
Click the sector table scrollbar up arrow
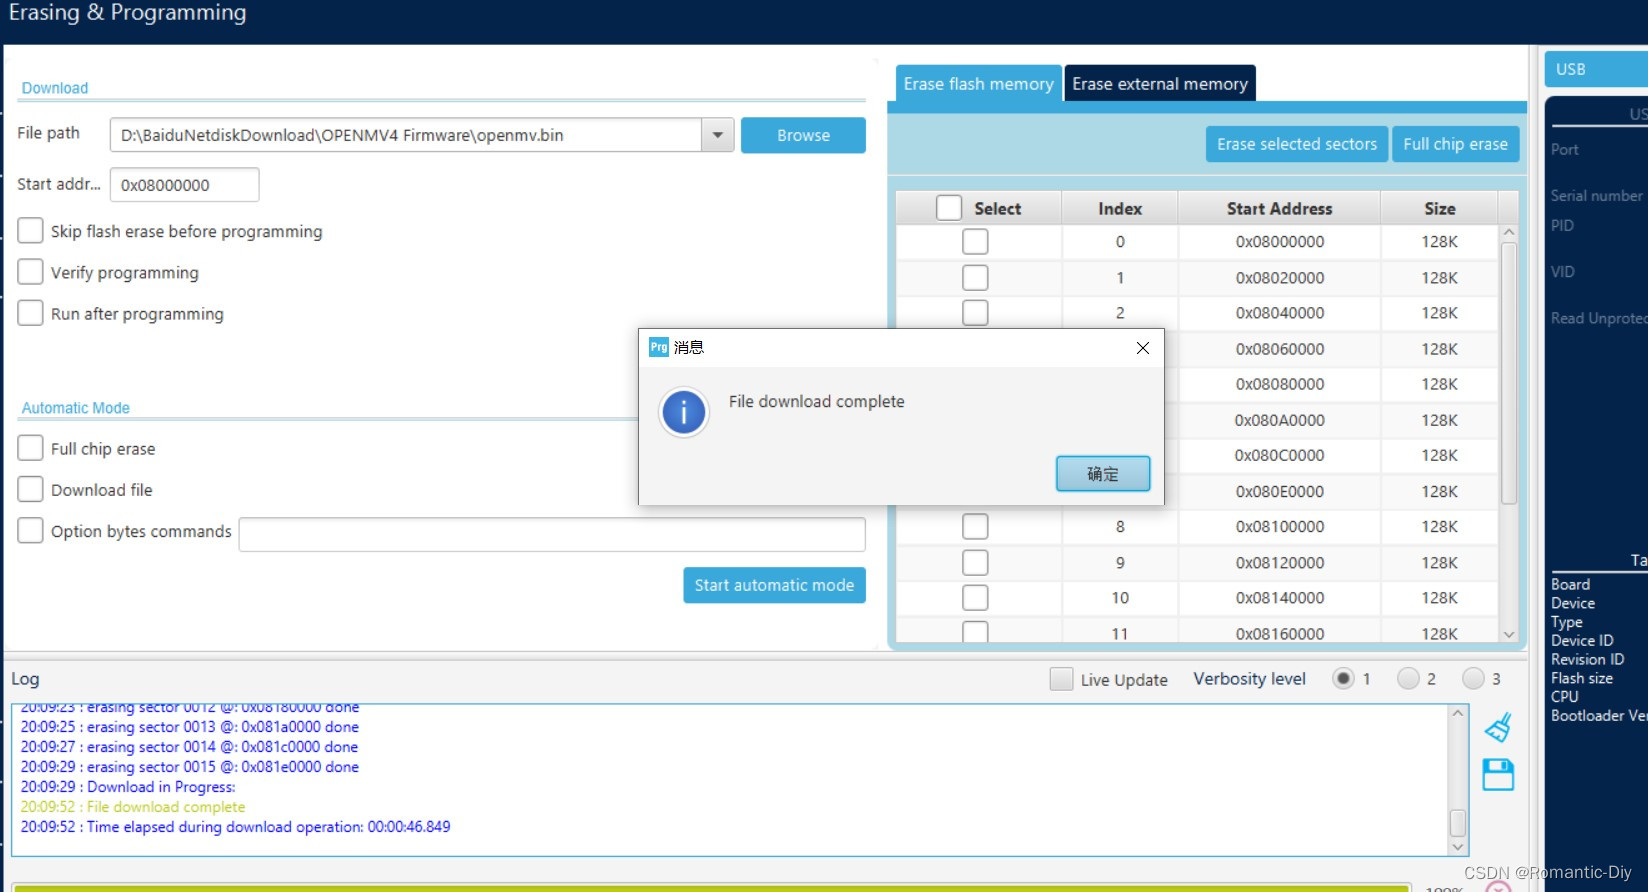1509,232
